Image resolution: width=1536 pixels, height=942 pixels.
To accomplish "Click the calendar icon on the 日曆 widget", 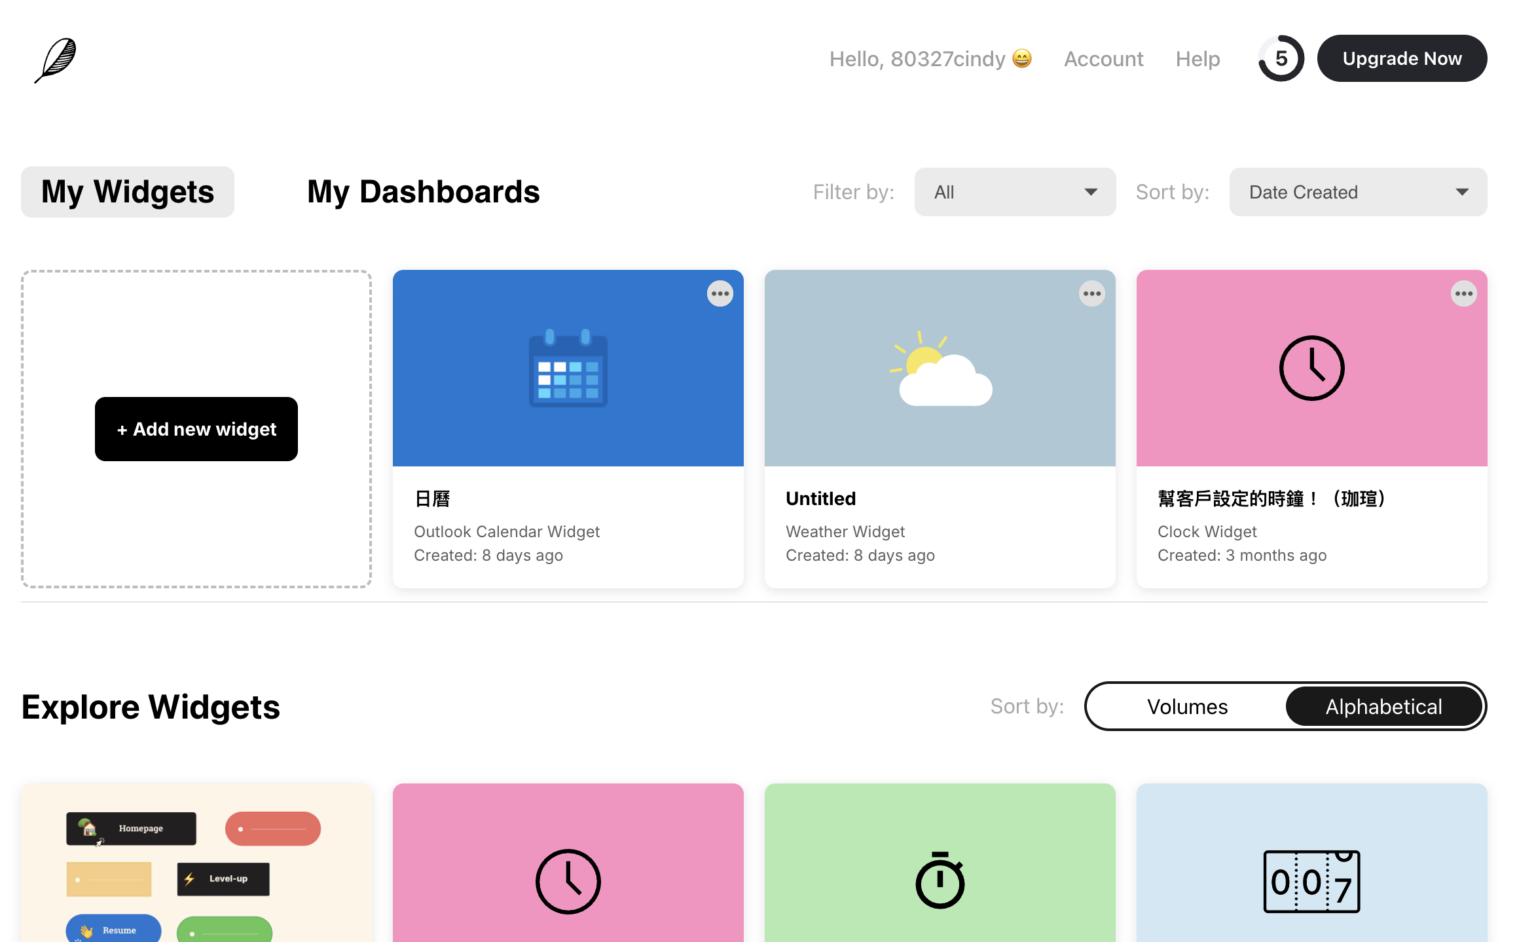I will click(568, 368).
